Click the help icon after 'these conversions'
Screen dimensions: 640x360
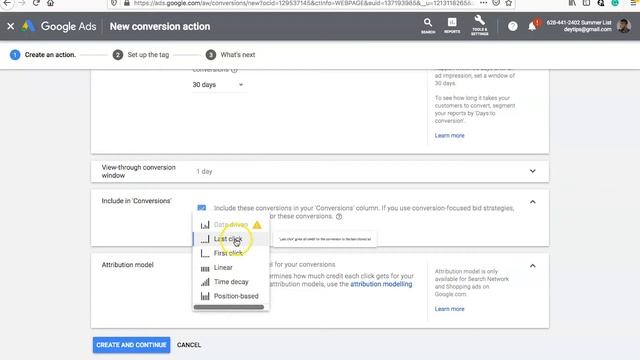[x=339, y=217]
